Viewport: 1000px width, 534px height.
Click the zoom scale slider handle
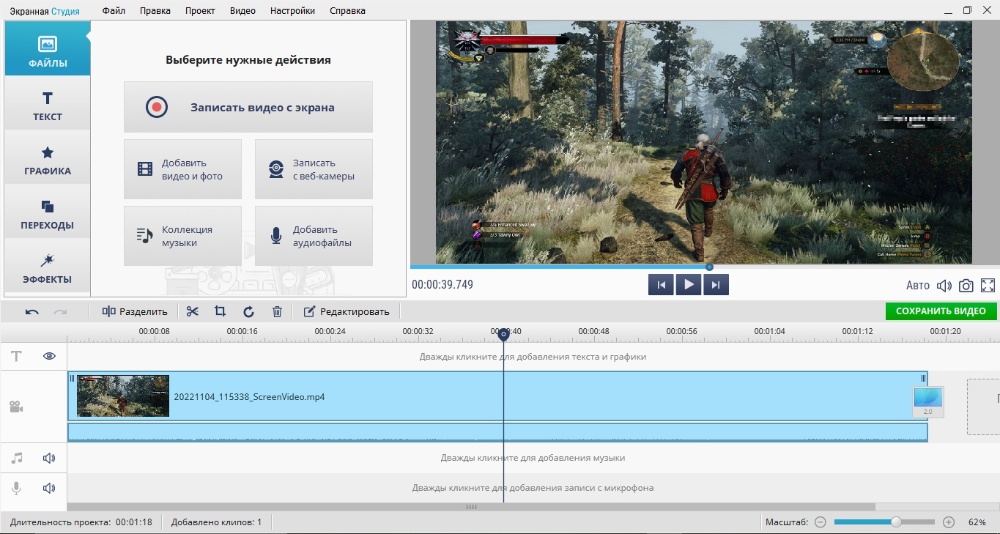click(x=896, y=522)
